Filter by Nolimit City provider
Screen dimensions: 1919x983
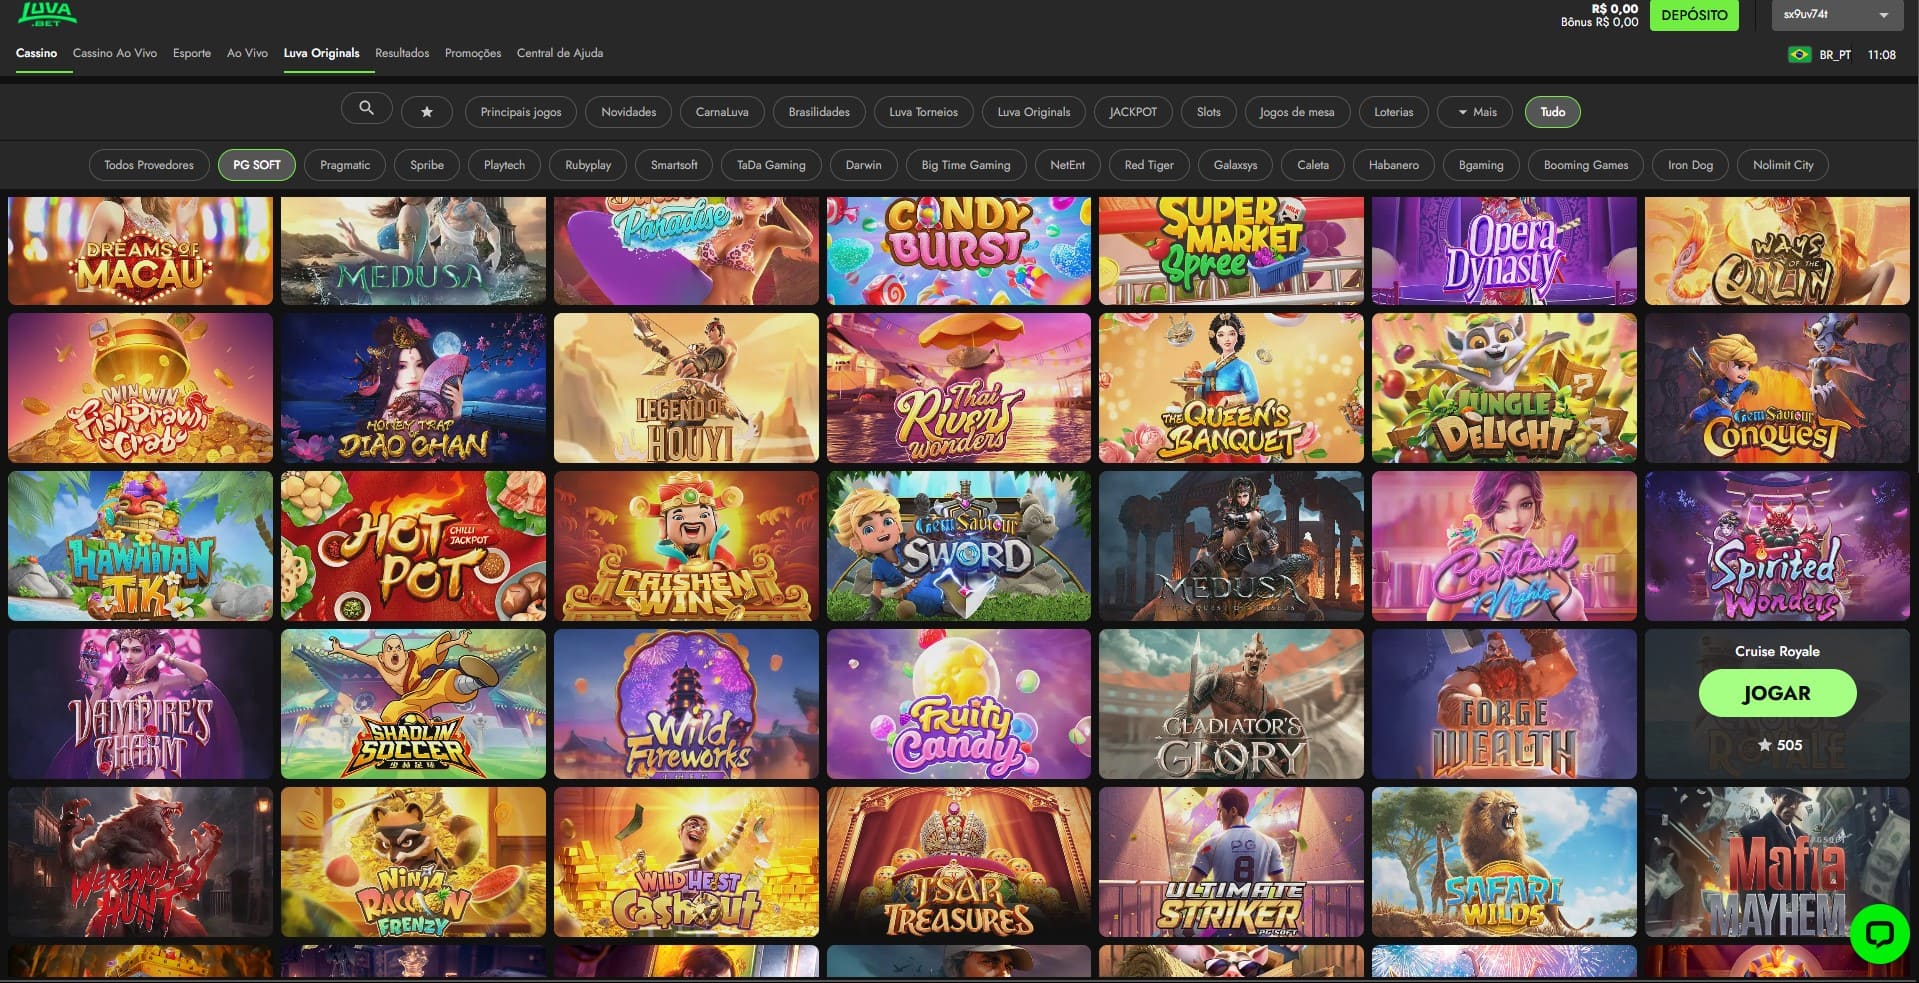click(1783, 165)
